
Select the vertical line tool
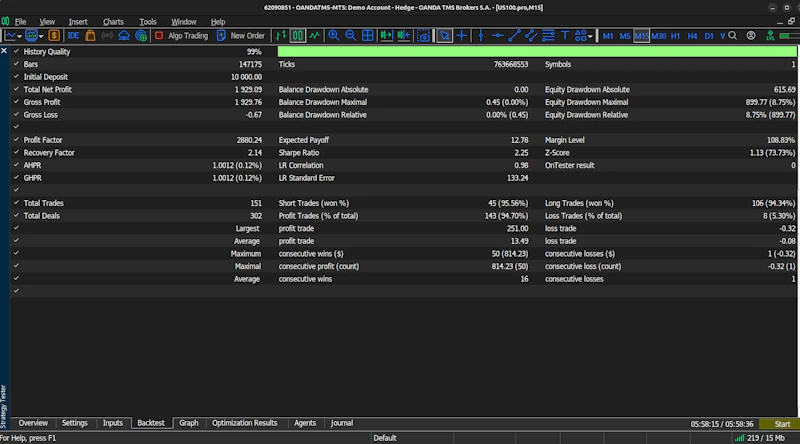[481, 36]
